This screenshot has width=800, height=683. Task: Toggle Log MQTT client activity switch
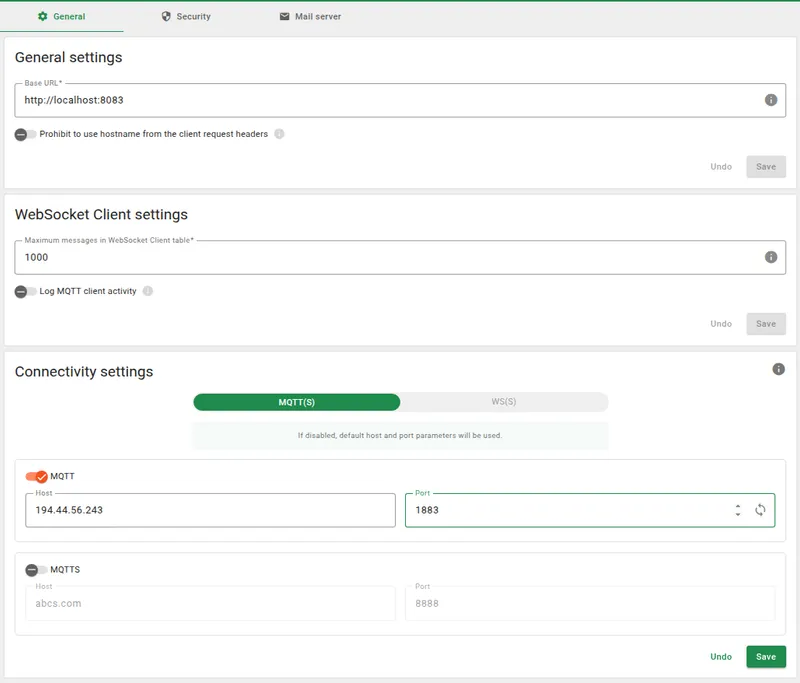pyautogui.click(x=25, y=291)
